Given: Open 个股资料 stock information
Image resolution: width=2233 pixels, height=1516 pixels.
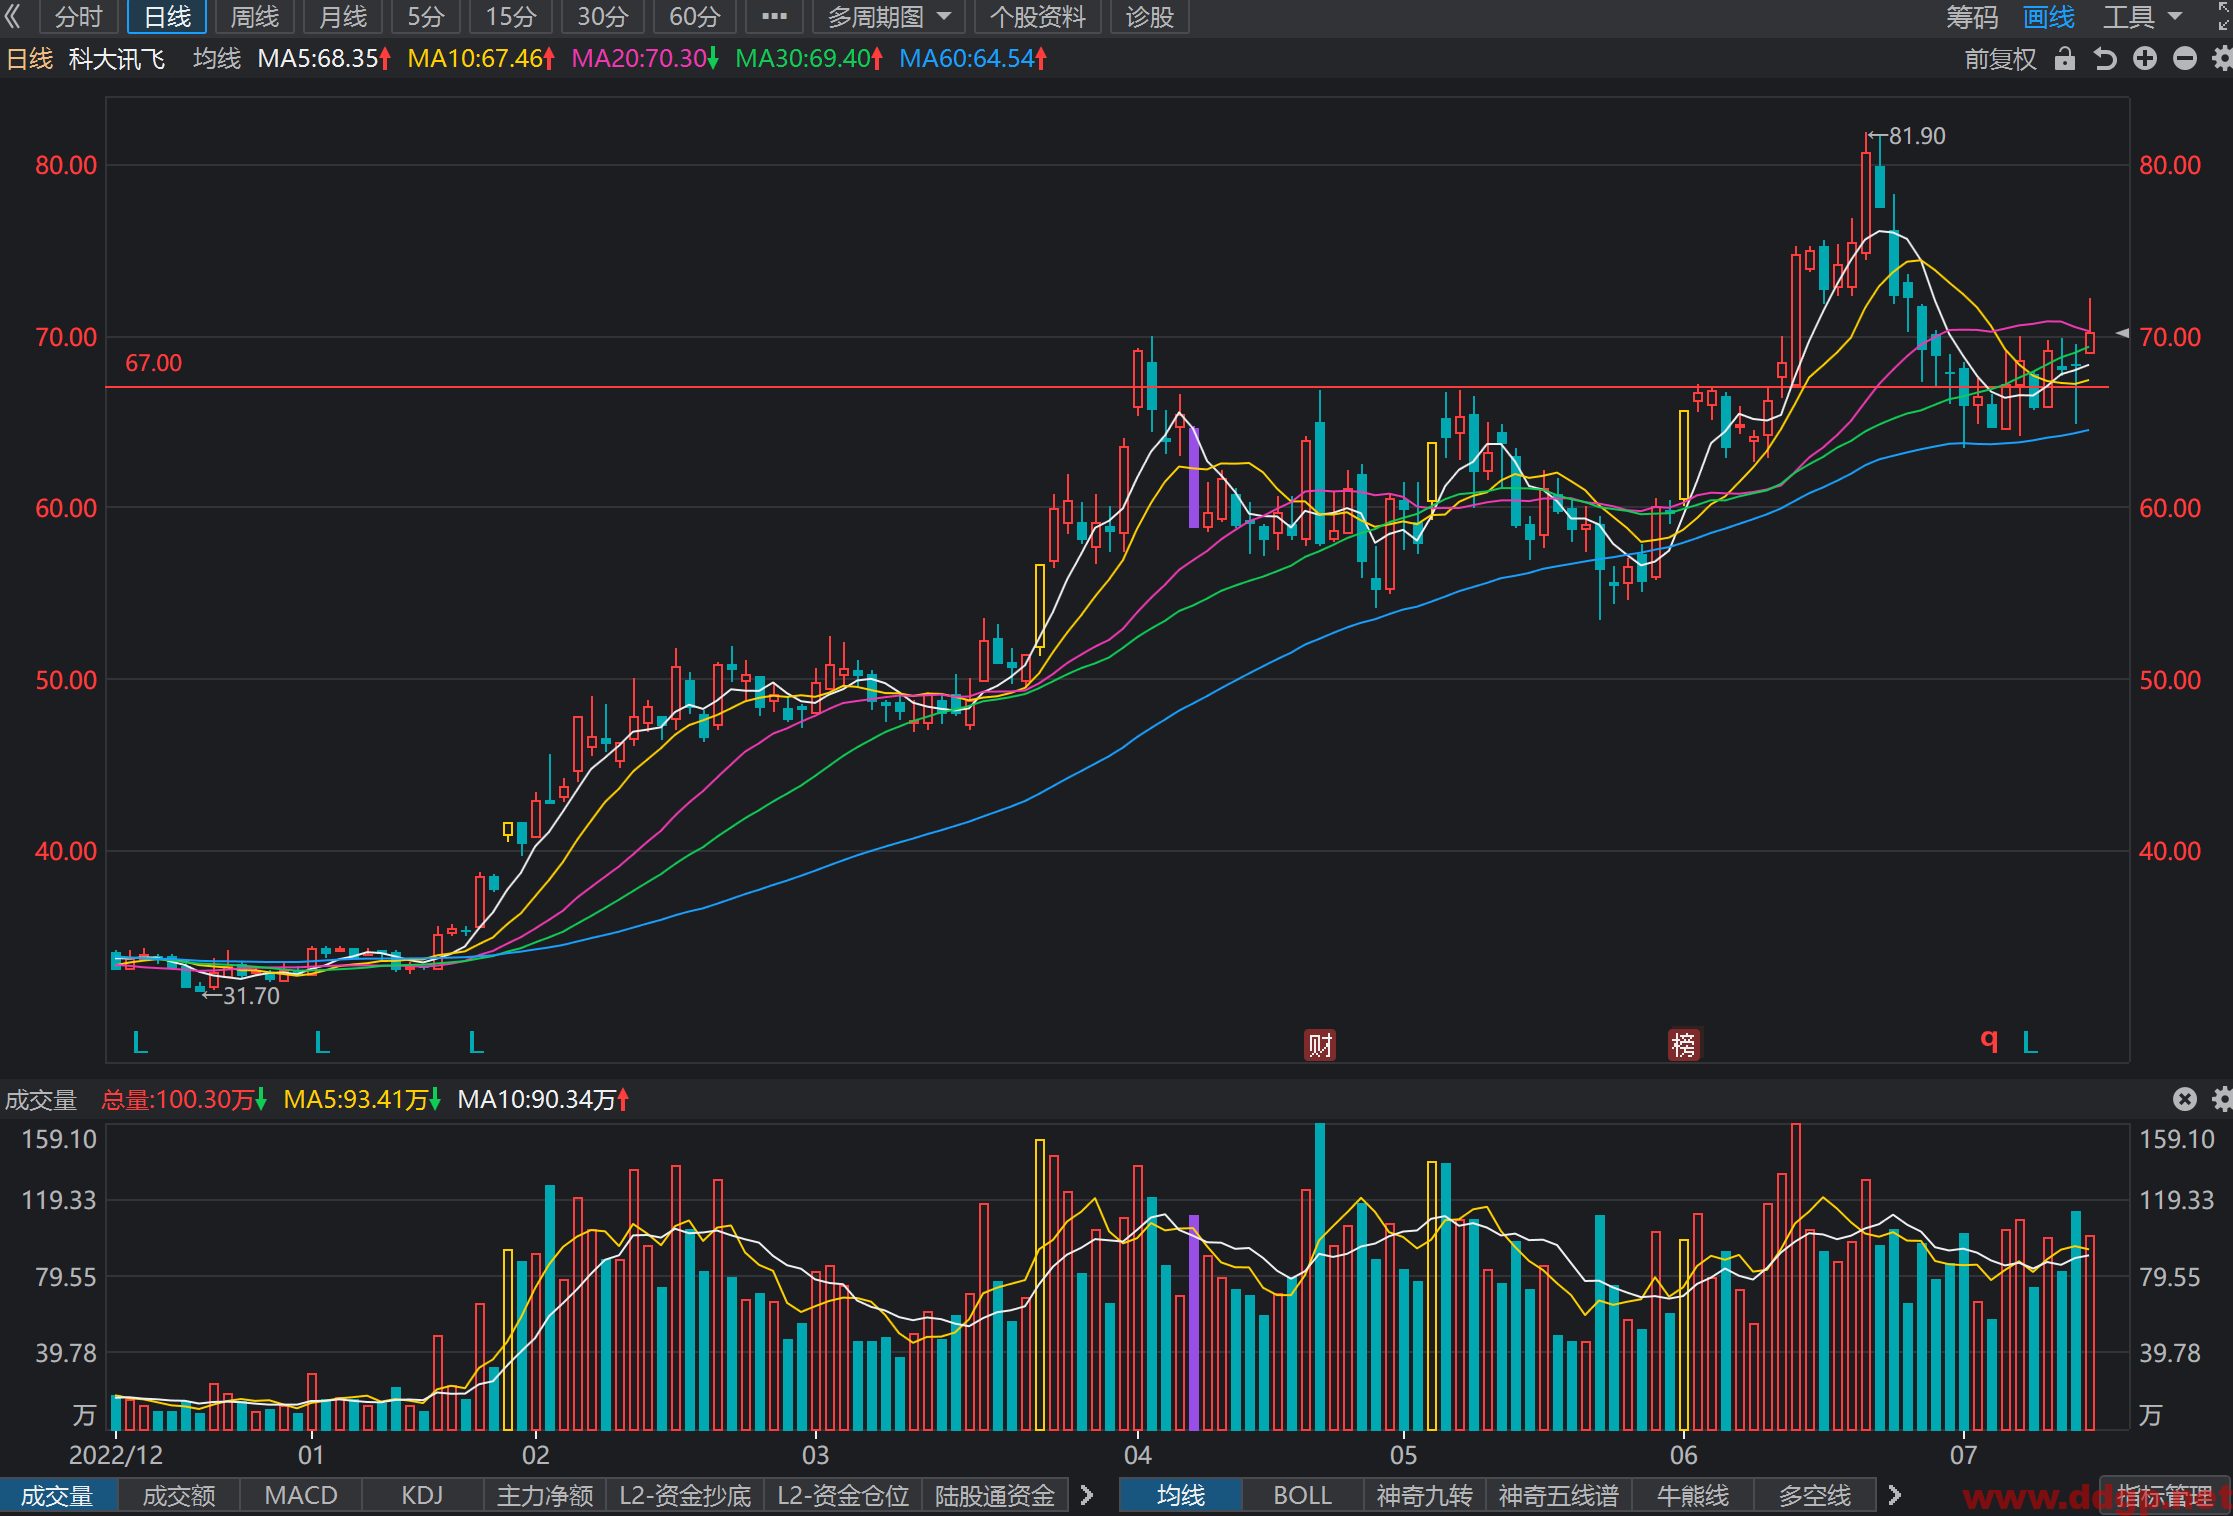Looking at the screenshot, I should pyautogui.click(x=1037, y=17).
